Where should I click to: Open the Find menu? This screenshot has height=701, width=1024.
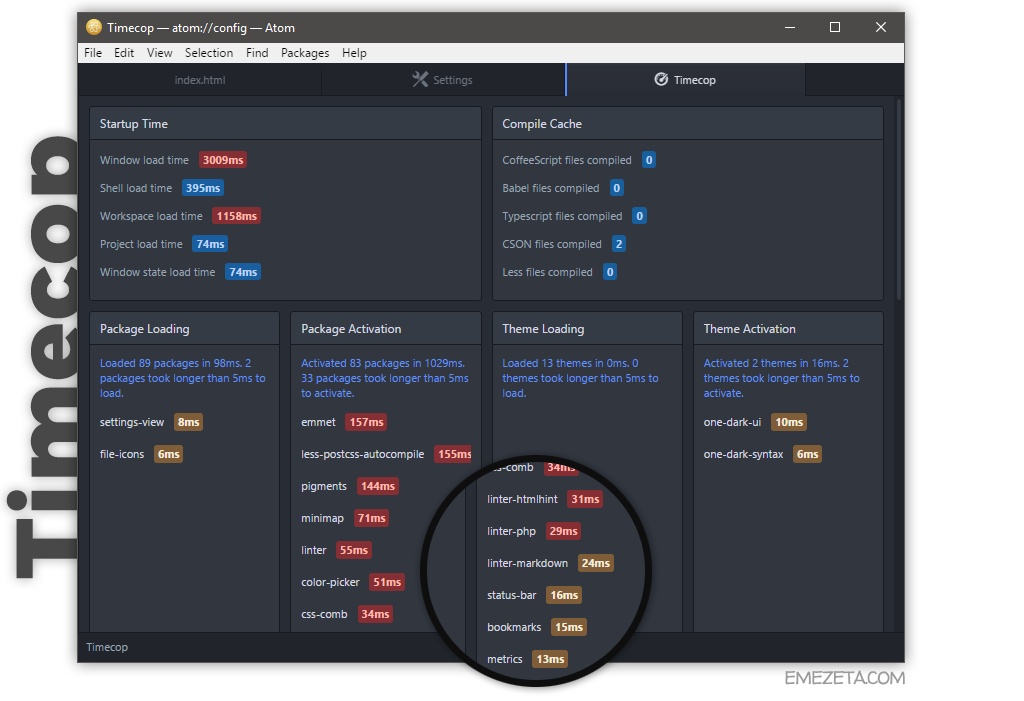coord(257,53)
